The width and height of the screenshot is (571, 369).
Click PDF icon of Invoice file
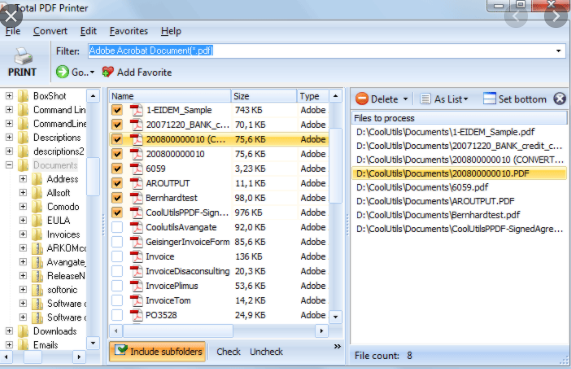coord(137,256)
